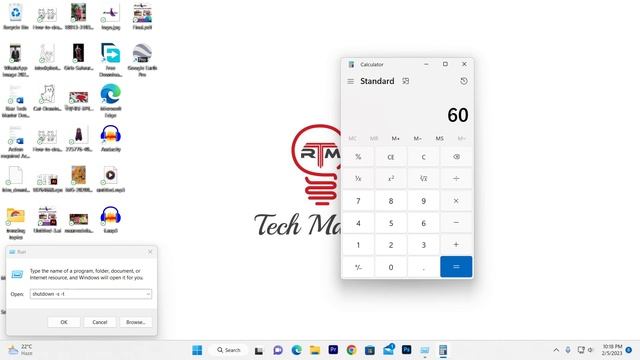Open Microsoft Store from the taskbar
Screen dimensions: 640x360
370,350
